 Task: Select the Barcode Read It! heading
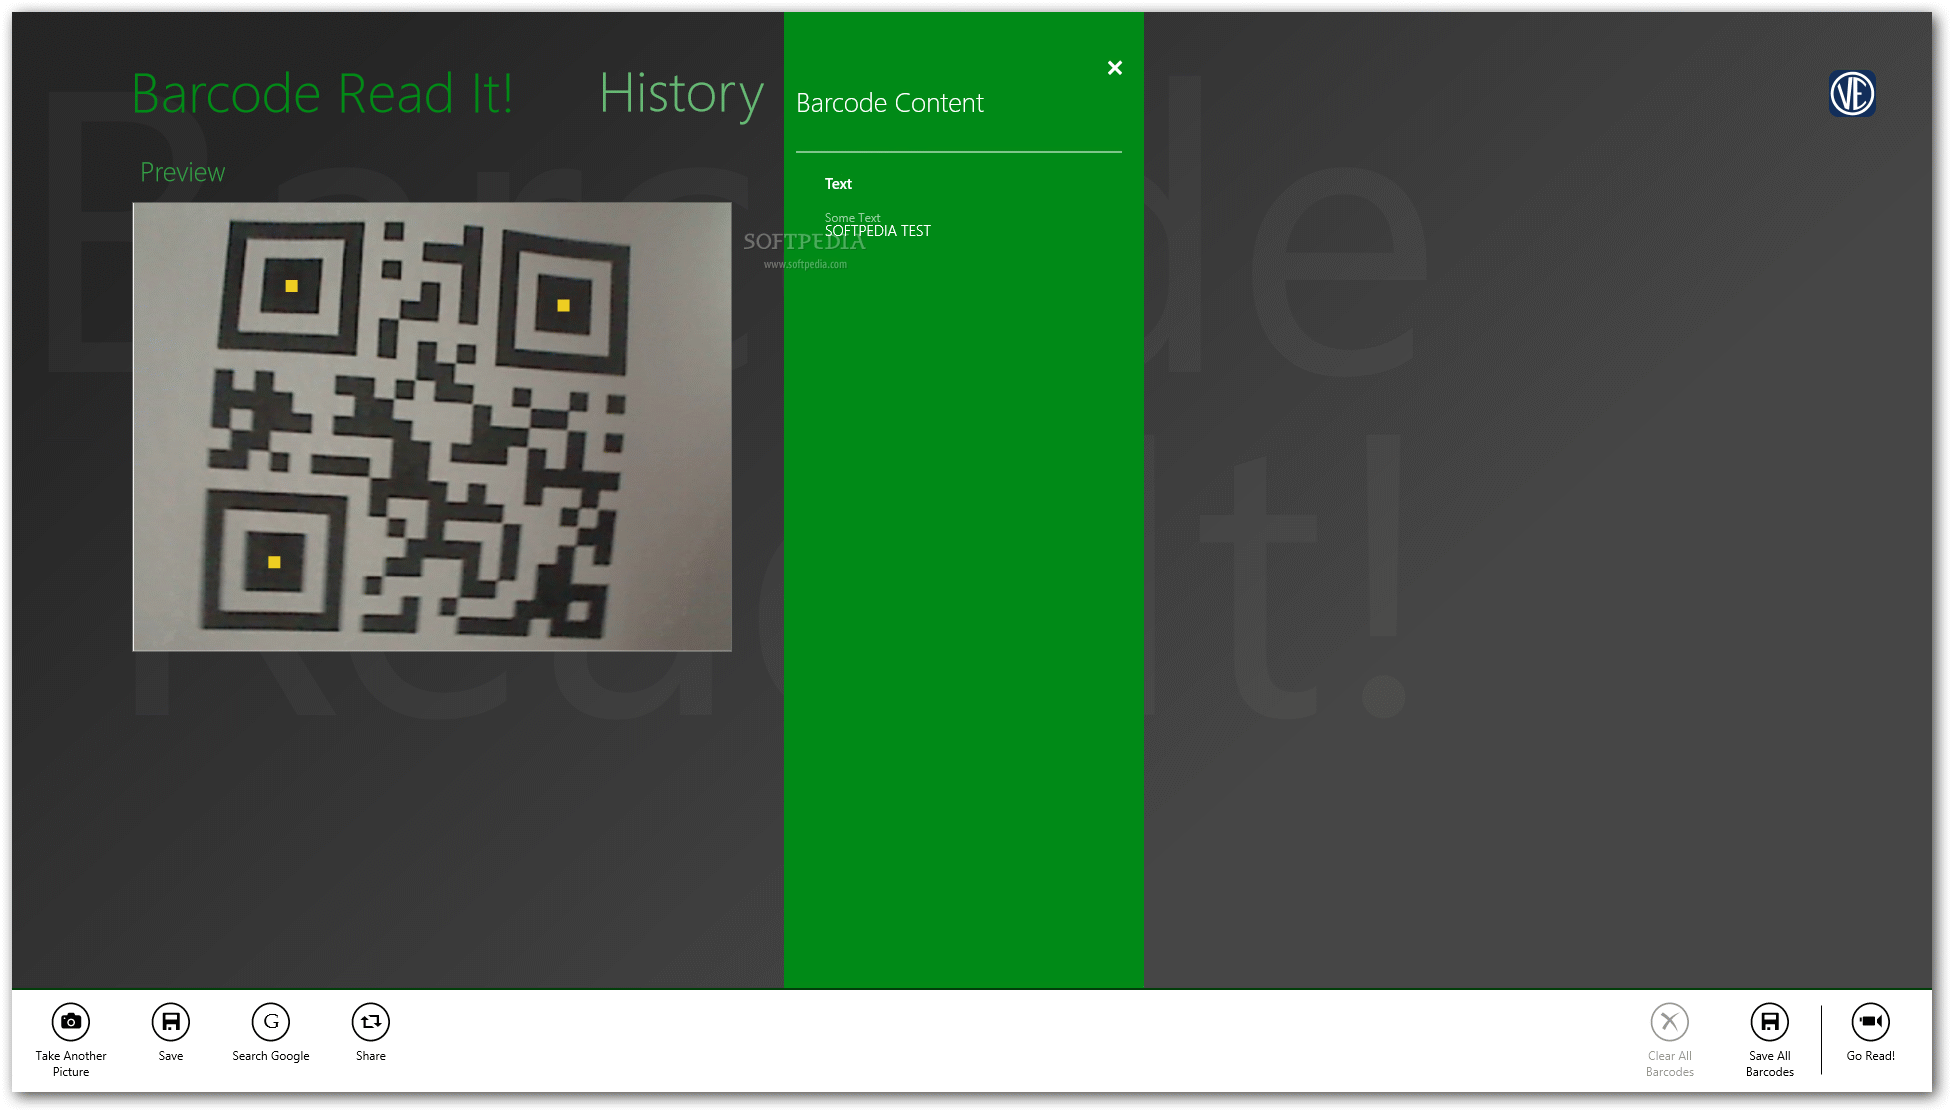tap(322, 94)
